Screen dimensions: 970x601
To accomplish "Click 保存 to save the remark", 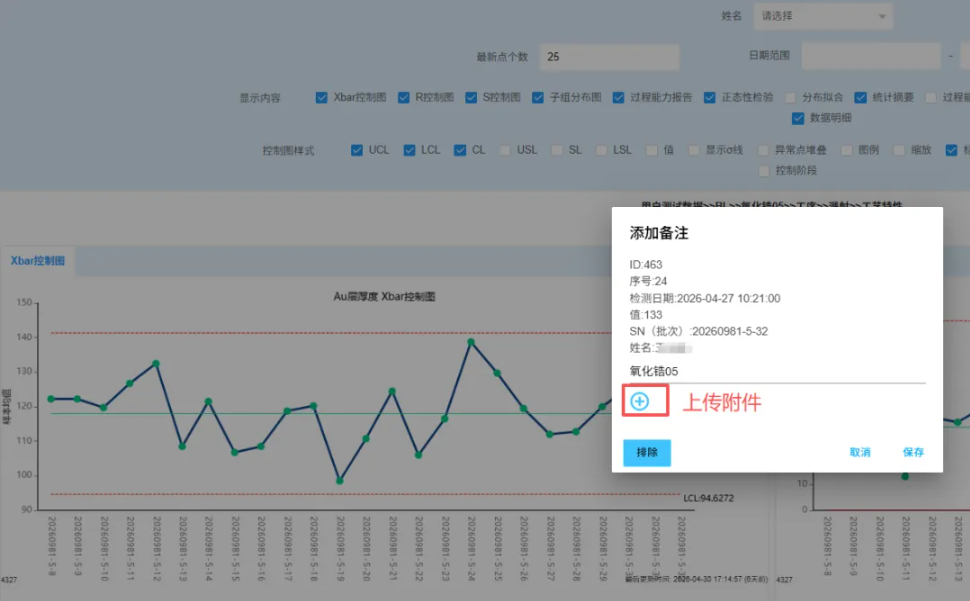I will (x=913, y=452).
